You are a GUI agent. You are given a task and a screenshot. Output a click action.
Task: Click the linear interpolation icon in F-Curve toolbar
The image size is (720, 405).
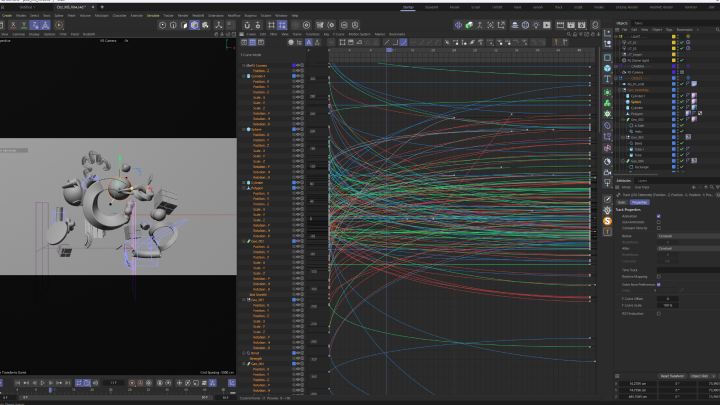(x=387, y=42)
